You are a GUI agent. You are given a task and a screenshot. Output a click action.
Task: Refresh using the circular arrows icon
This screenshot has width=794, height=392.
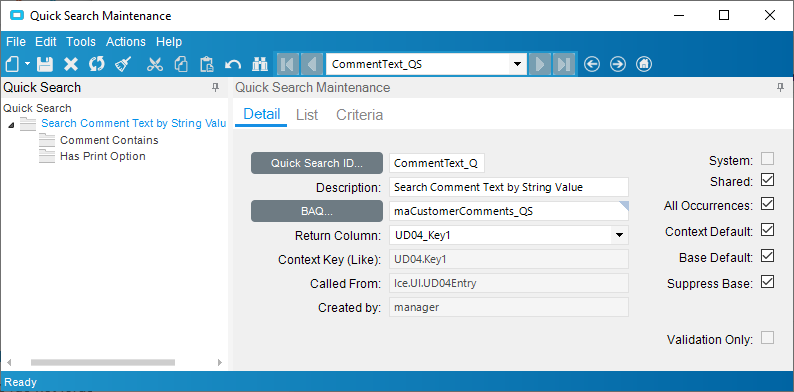[97, 64]
